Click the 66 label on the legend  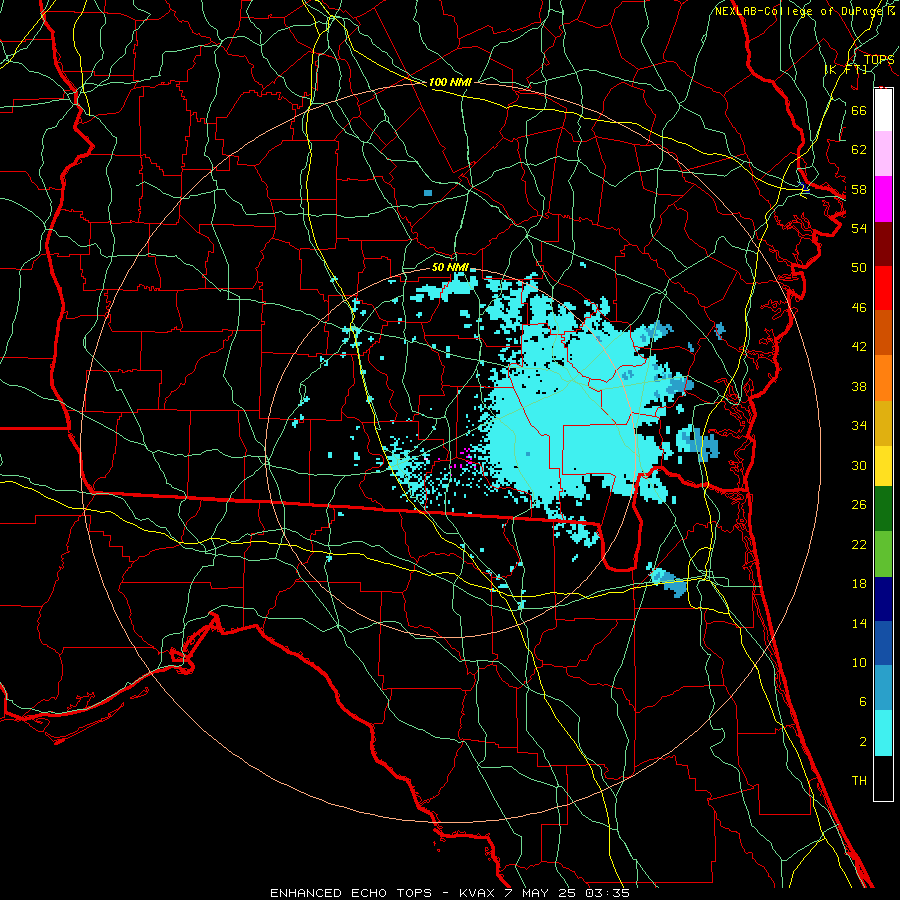[x=859, y=110]
